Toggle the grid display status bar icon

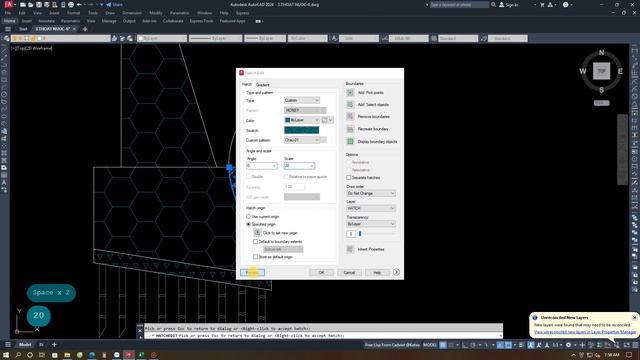click(x=443, y=345)
